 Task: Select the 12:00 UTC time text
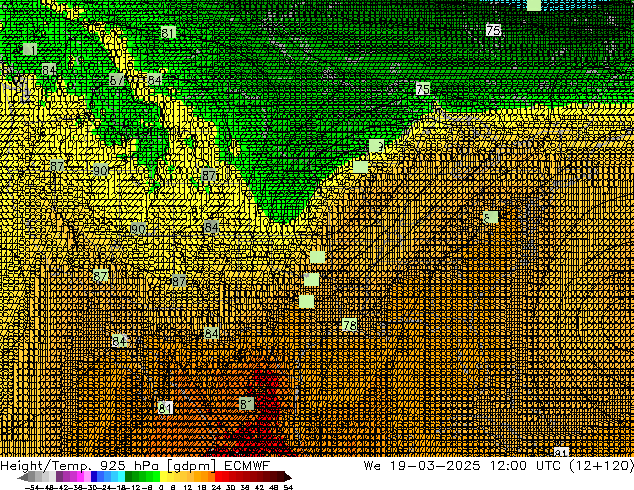pos(525,465)
